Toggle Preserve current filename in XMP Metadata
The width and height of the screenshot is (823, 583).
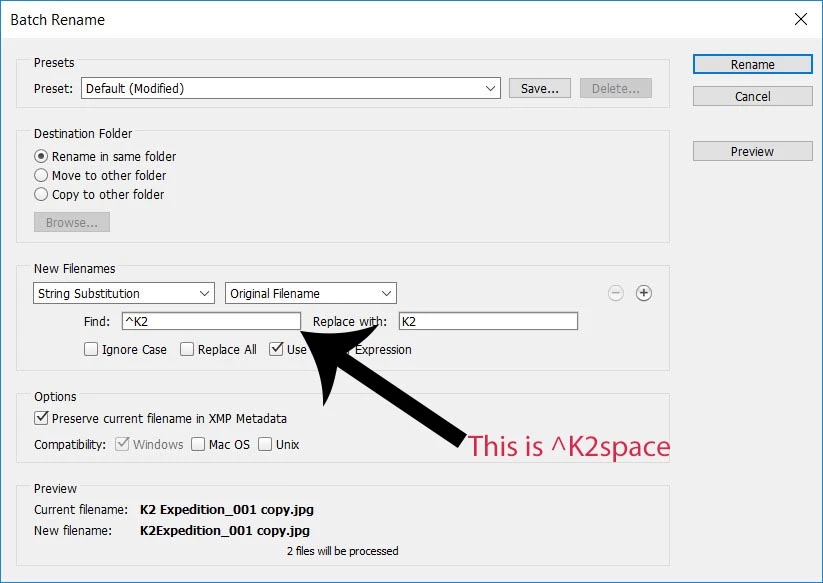[x=41, y=418]
